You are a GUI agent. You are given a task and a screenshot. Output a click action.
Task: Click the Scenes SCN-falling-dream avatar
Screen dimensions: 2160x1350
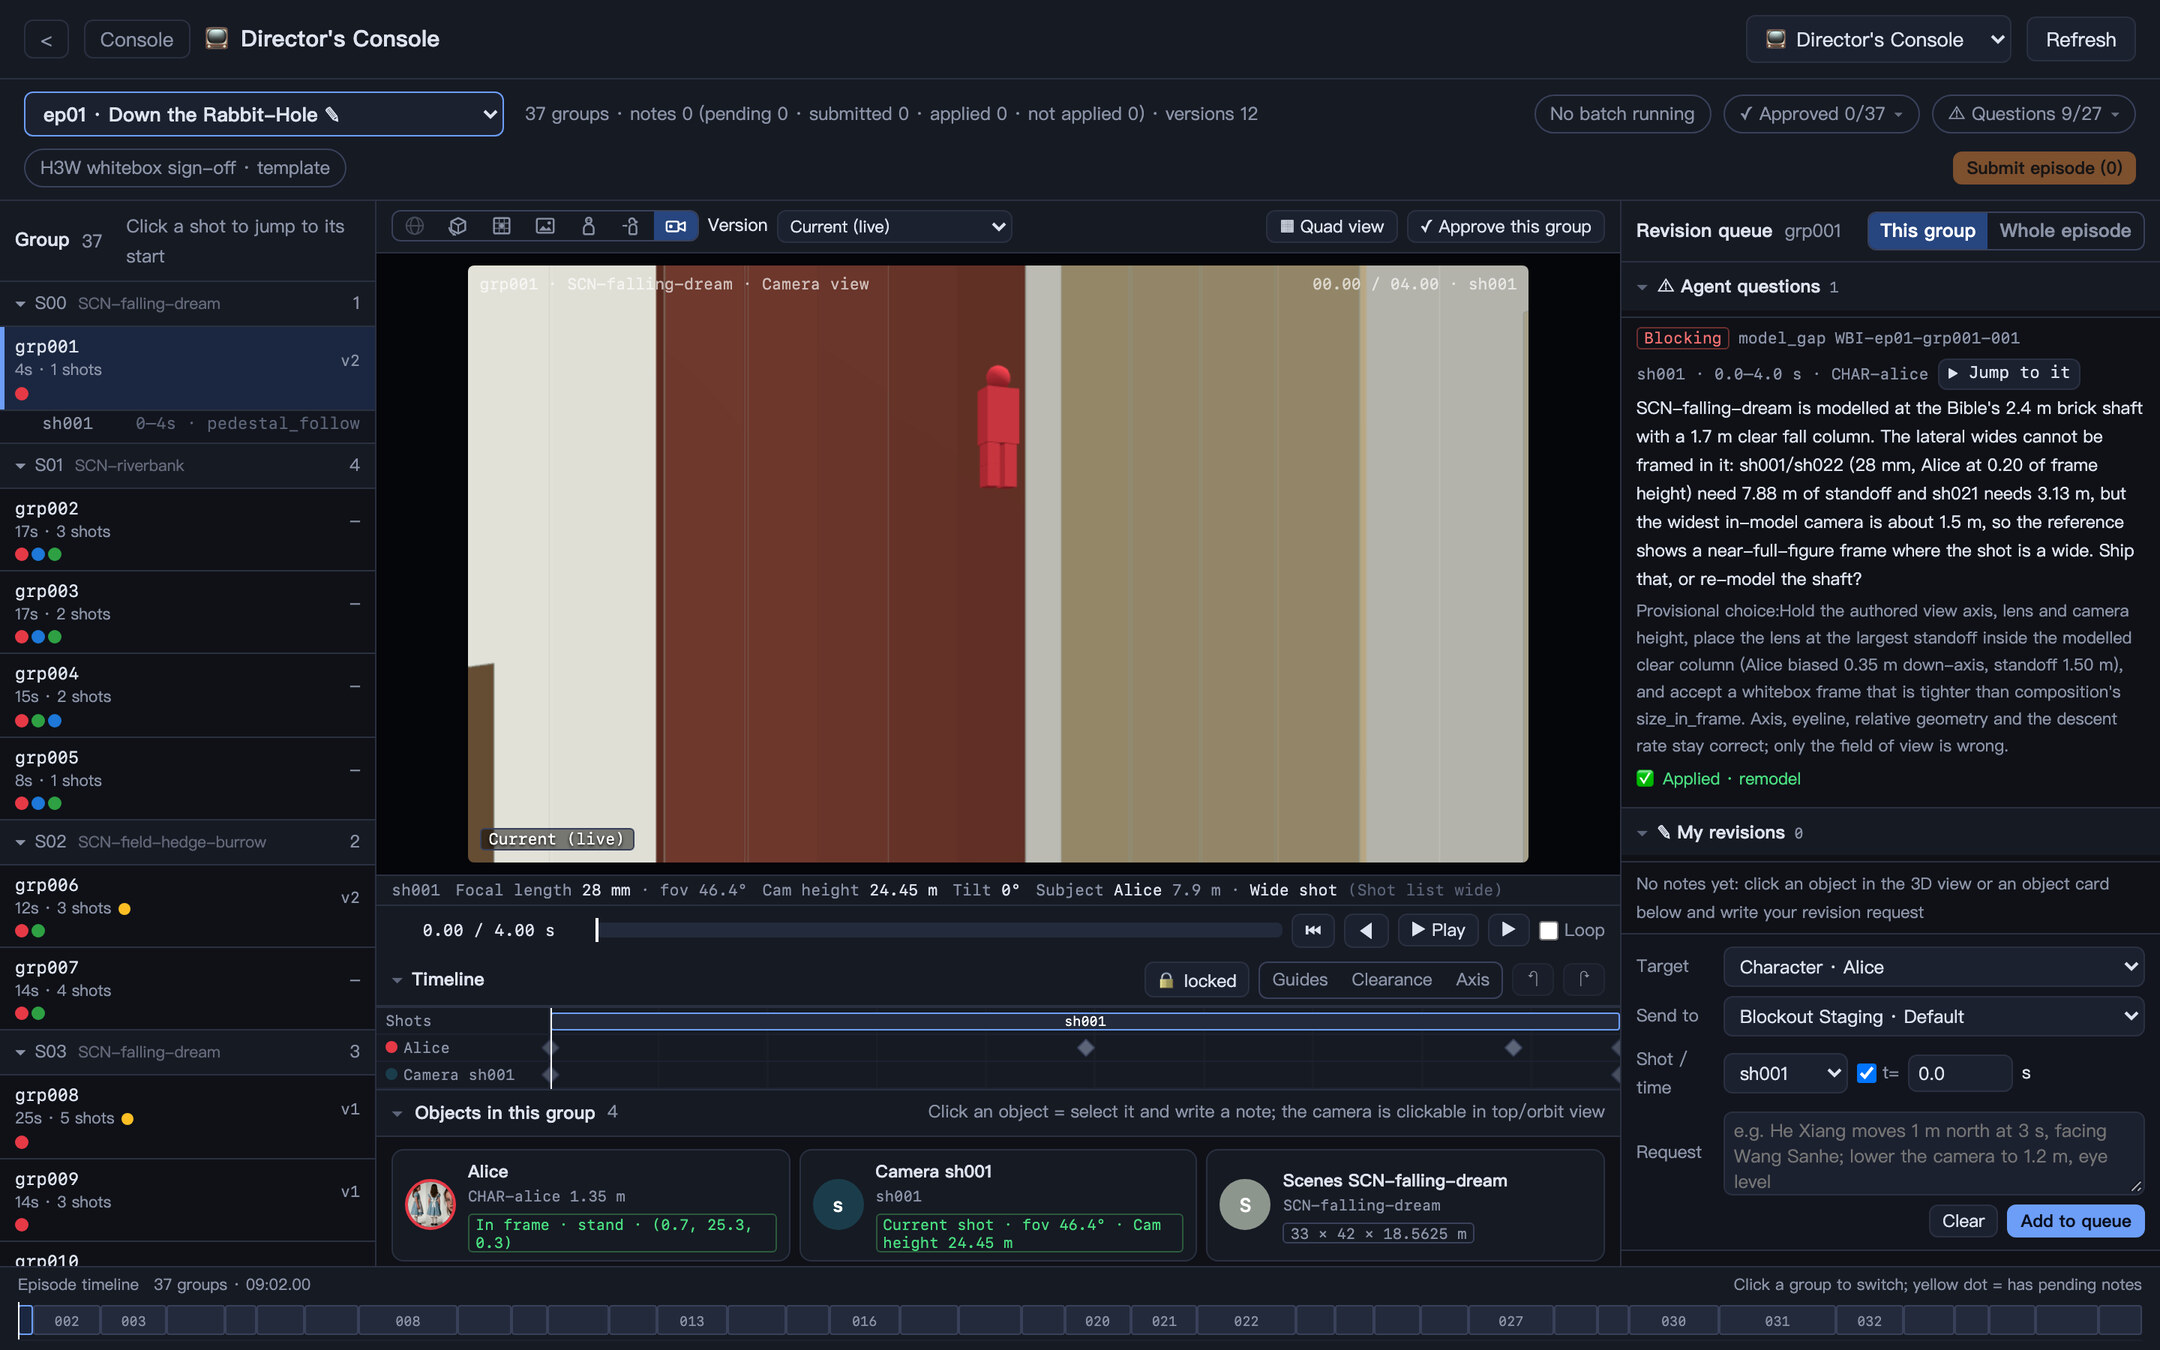tap(1245, 1205)
